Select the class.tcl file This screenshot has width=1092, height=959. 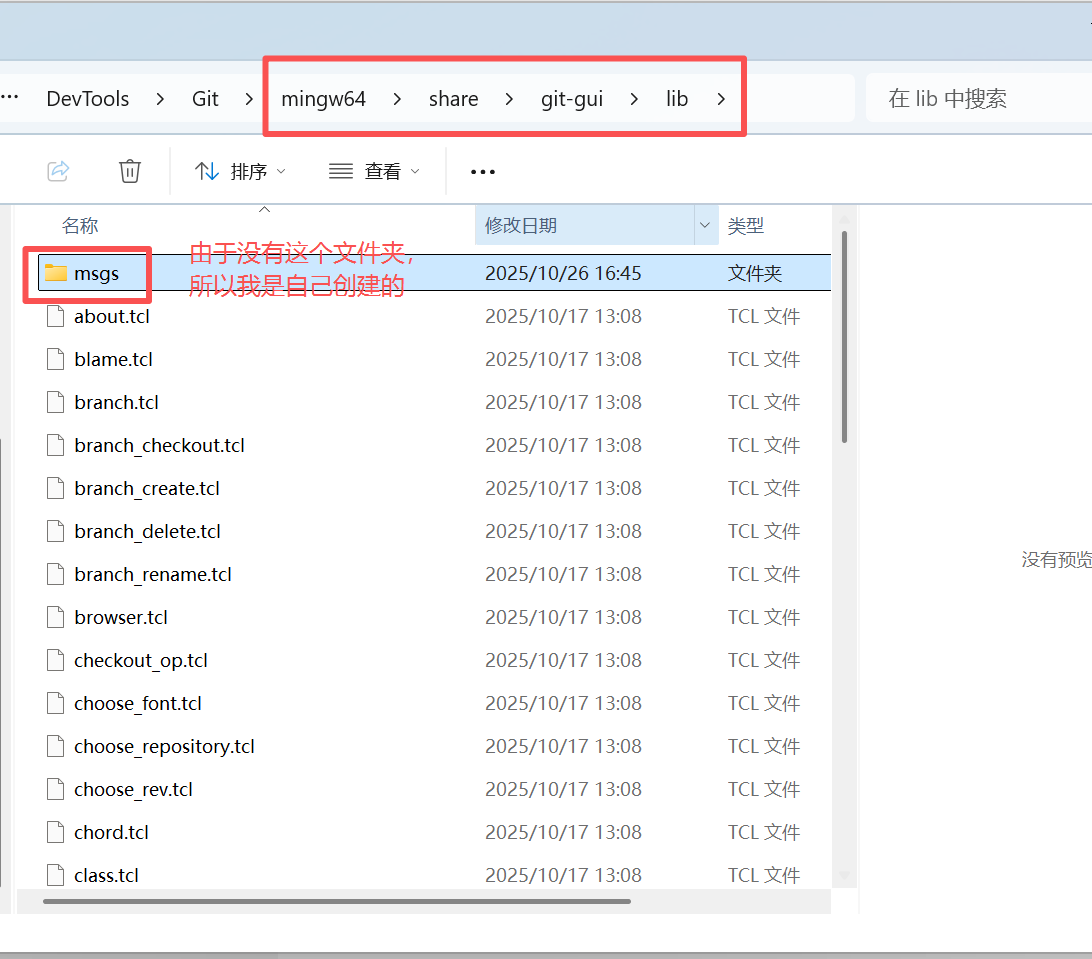[x=433, y=873]
